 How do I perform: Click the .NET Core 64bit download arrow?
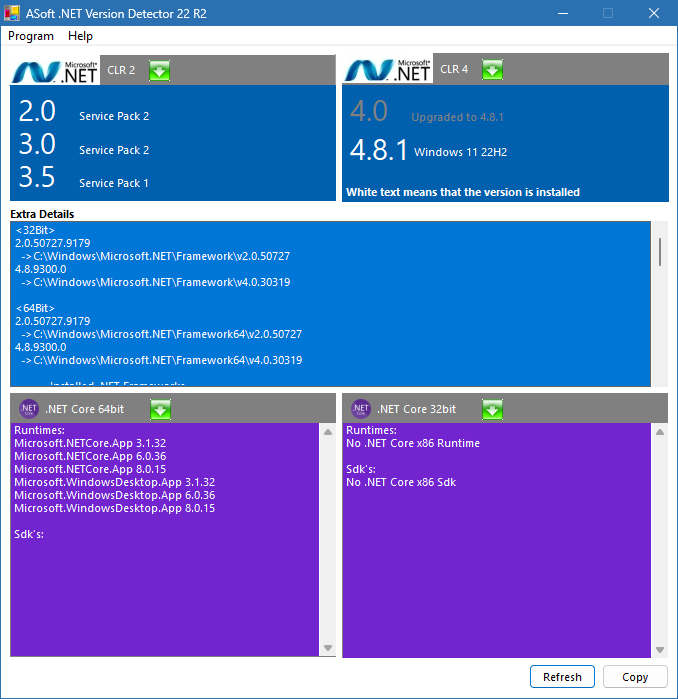click(160, 410)
